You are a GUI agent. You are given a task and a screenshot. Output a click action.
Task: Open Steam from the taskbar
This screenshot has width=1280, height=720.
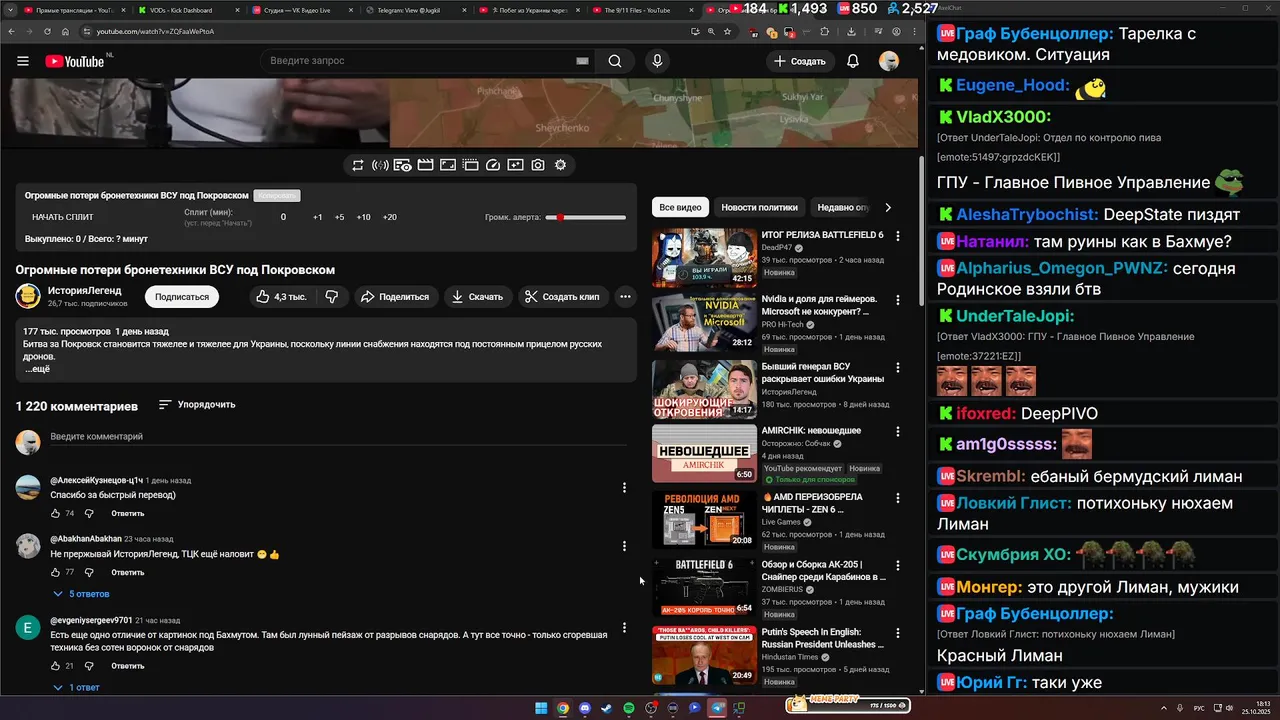coord(607,708)
